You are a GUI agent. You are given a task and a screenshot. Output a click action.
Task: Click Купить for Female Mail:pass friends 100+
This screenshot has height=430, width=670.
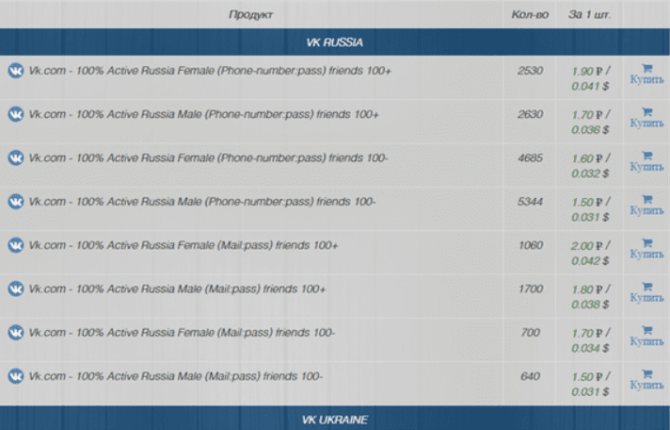pyautogui.click(x=647, y=254)
